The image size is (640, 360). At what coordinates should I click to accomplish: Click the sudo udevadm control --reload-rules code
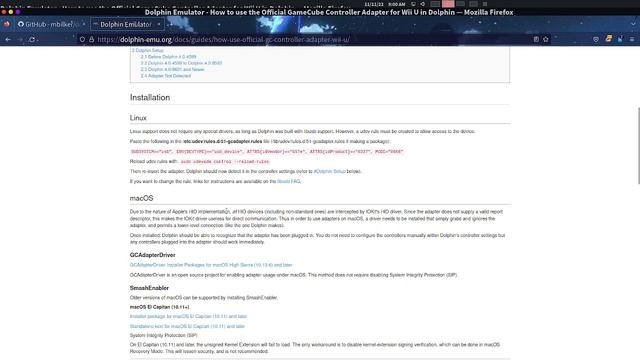click(x=225, y=162)
